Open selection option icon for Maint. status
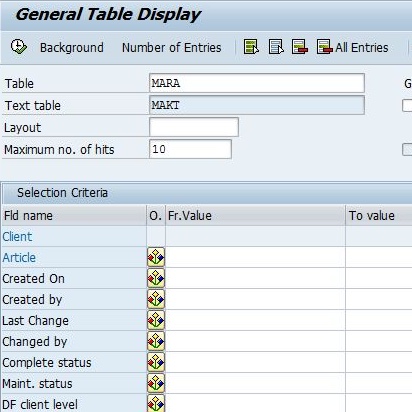The image size is (412, 412). tap(156, 383)
